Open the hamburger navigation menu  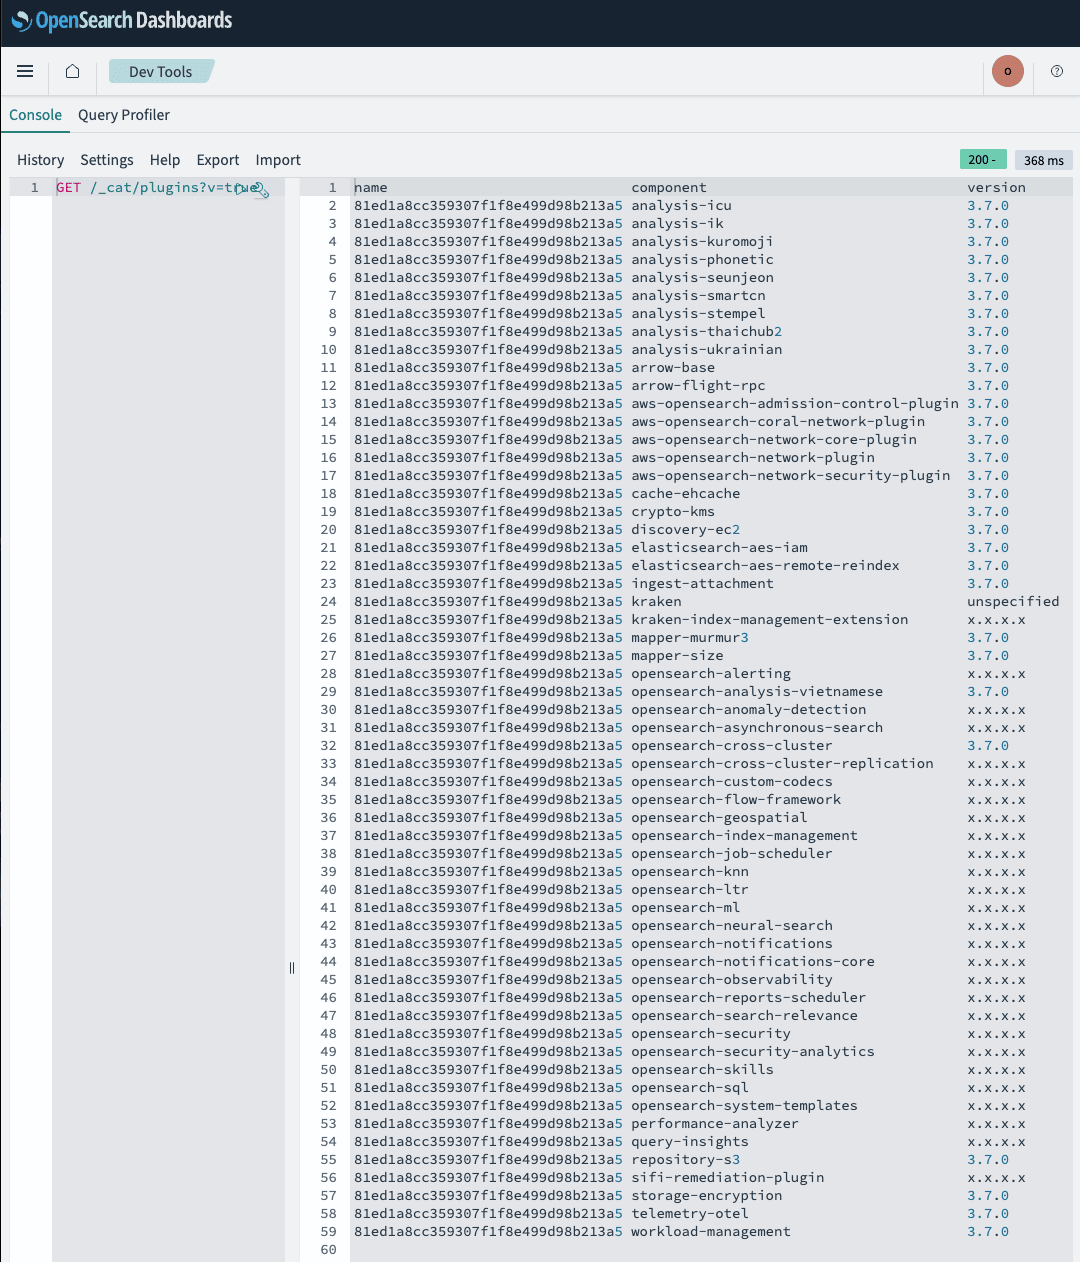[25, 71]
